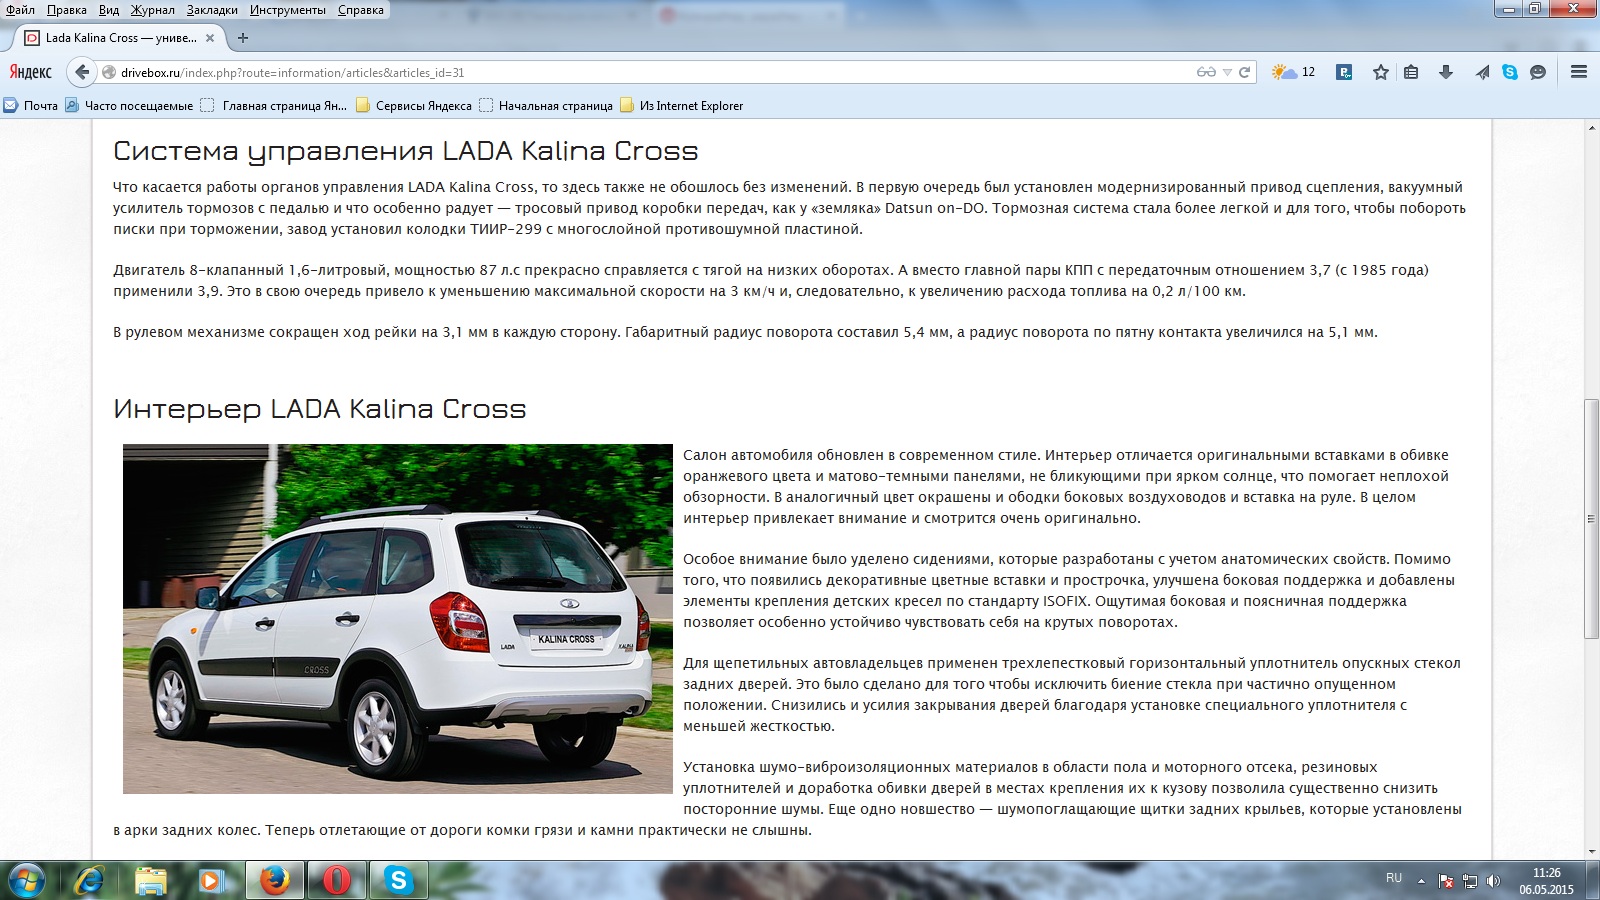1600x900 pixels.
Task: Open Главная страница Ян... bookmark
Action: (274, 105)
